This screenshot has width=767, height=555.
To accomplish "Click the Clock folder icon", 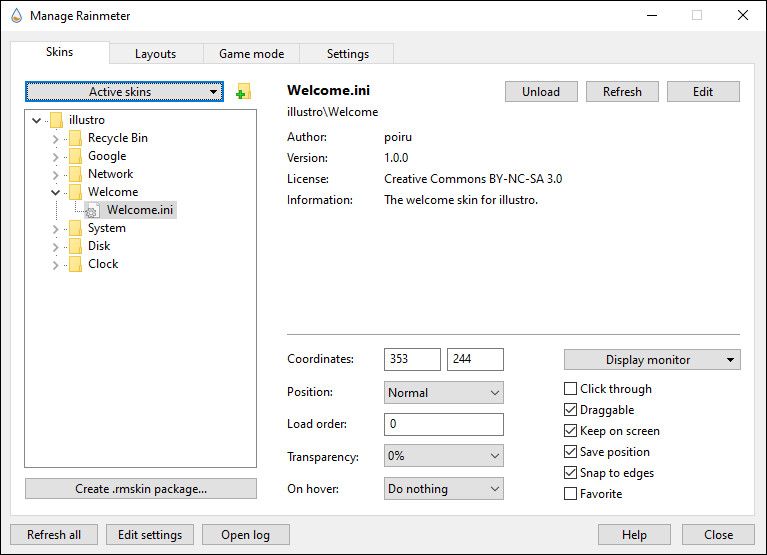I will pyautogui.click(x=75, y=264).
